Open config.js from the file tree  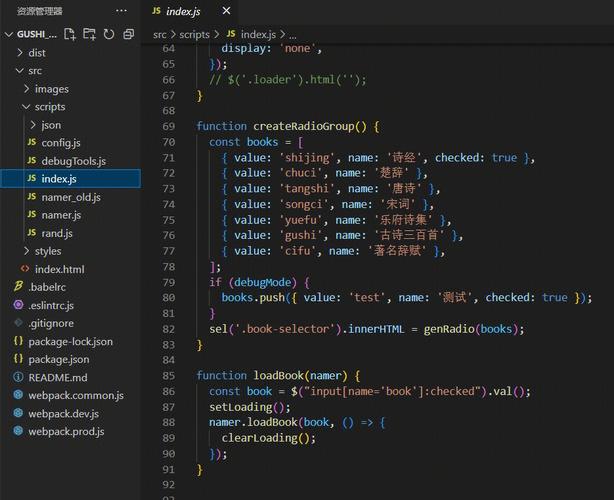(61, 143)
